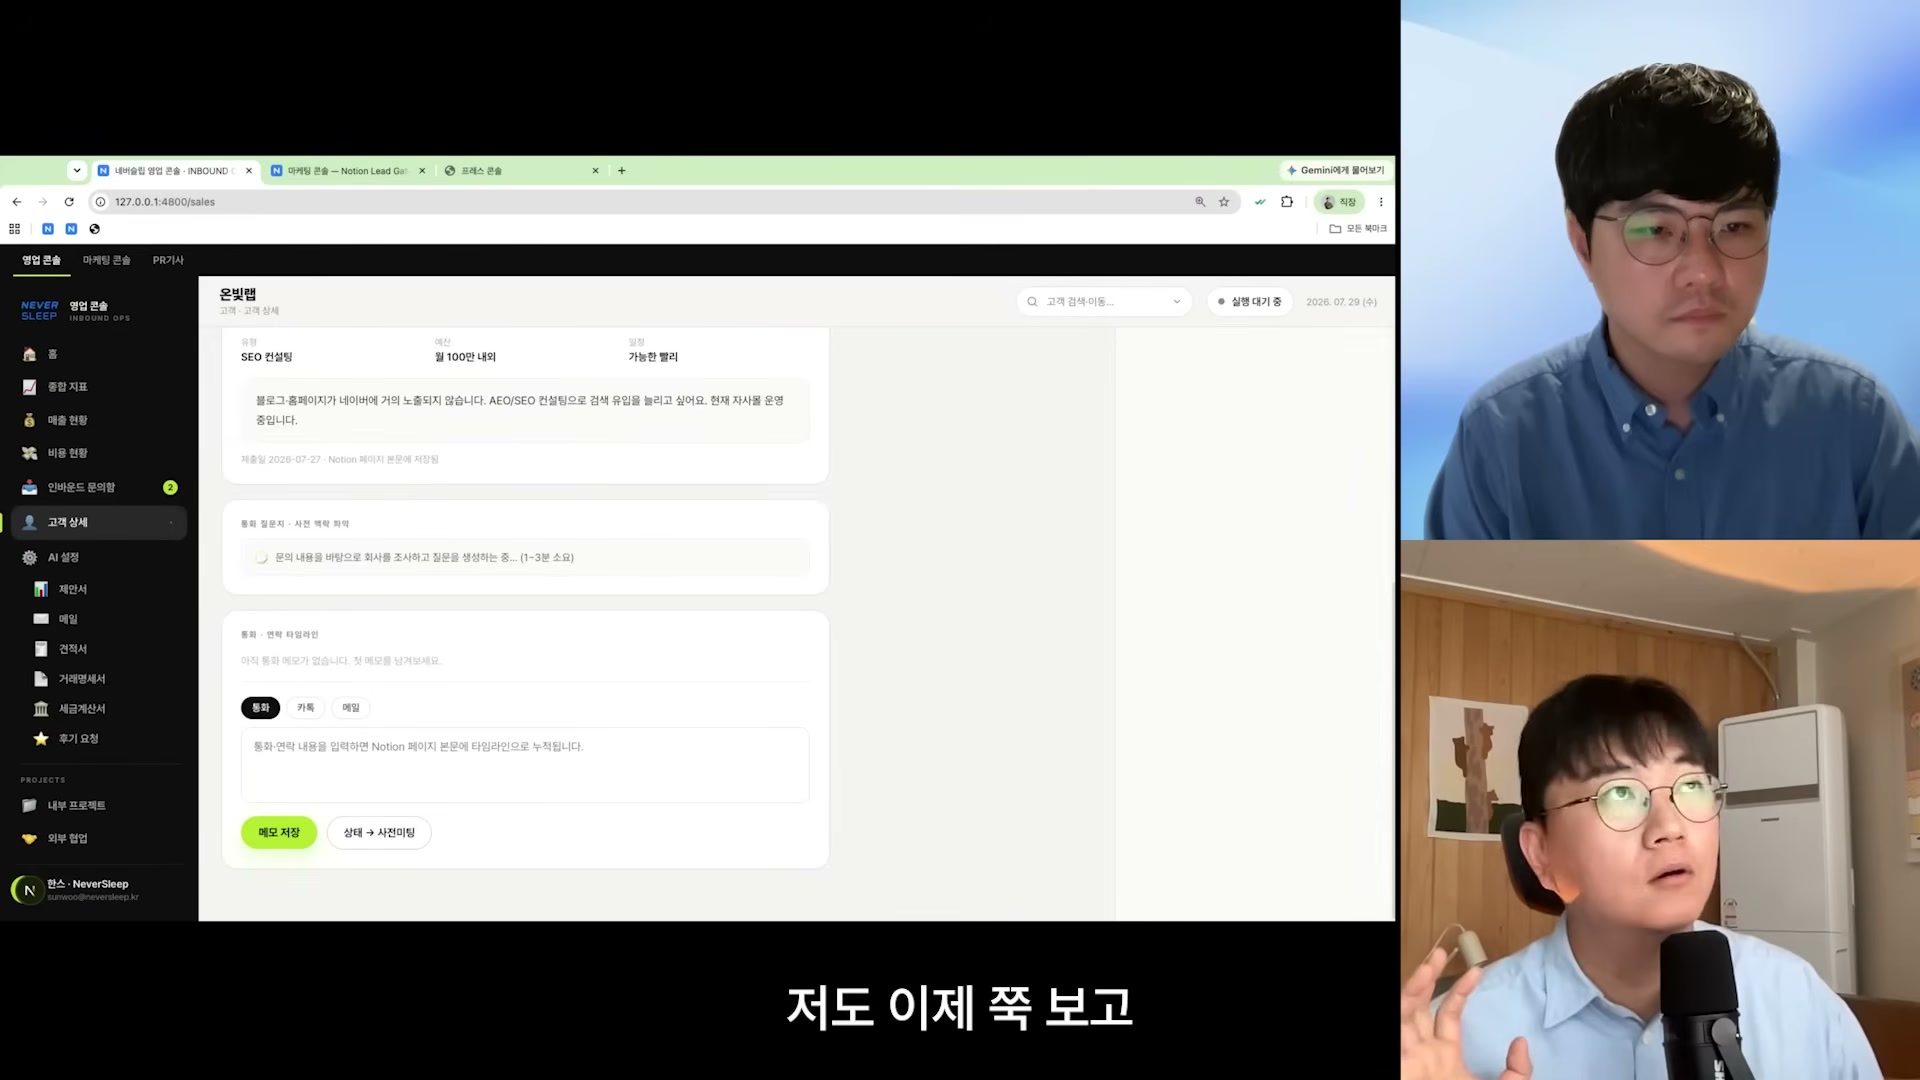Click the 실행 대기 중 status pill
Image resolution: width=1920 pixels, height=1080 pixels.
[1250, 302]
